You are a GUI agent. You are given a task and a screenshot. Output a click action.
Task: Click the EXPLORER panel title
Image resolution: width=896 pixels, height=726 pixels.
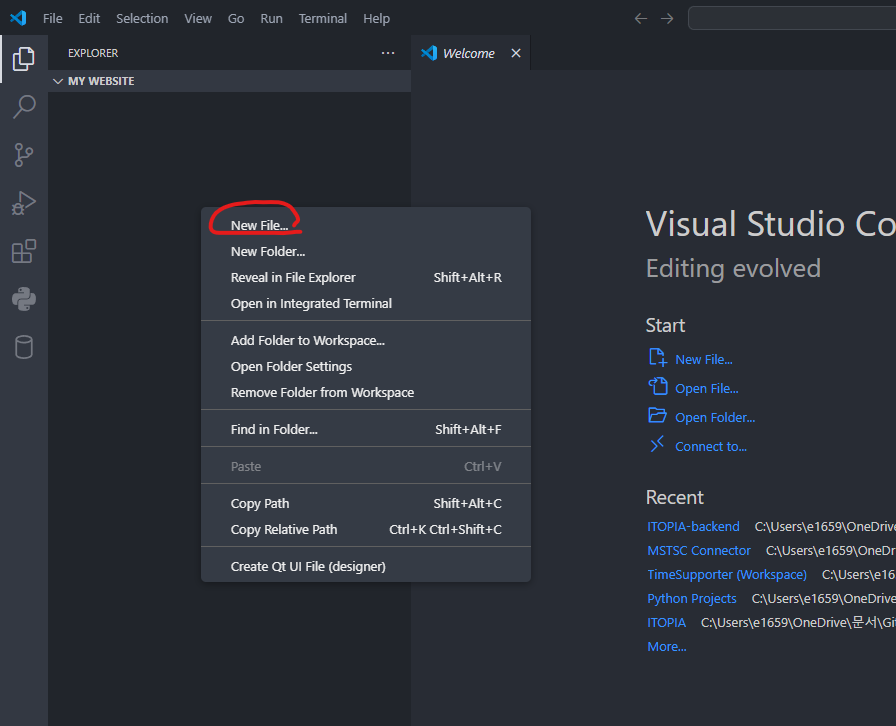(x=93, y=53)
